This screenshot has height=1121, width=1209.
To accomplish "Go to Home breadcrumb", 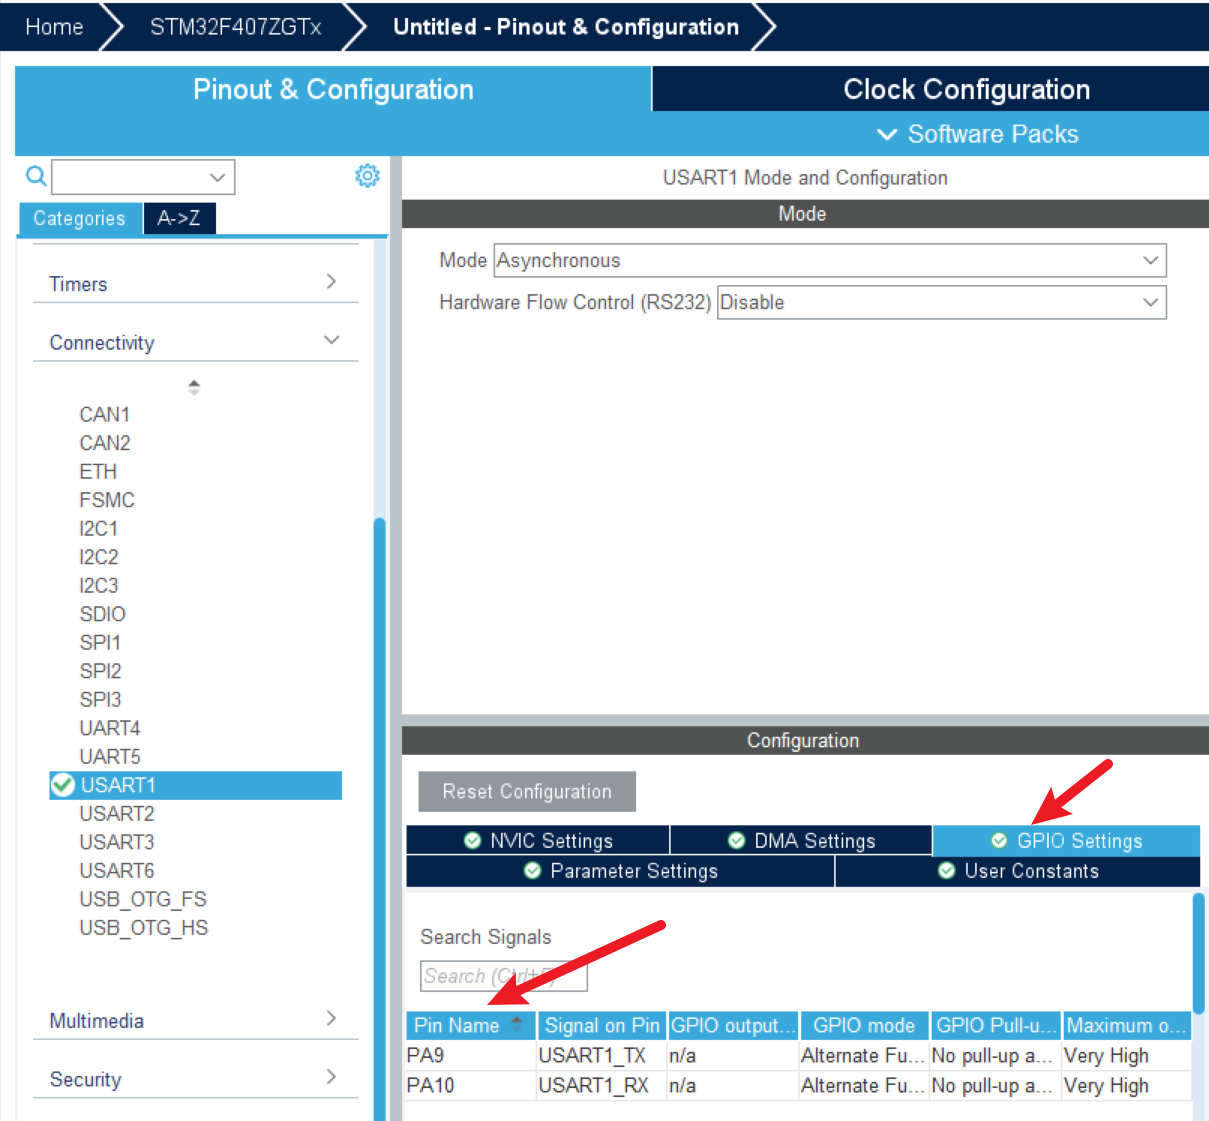I will [54, 27].
